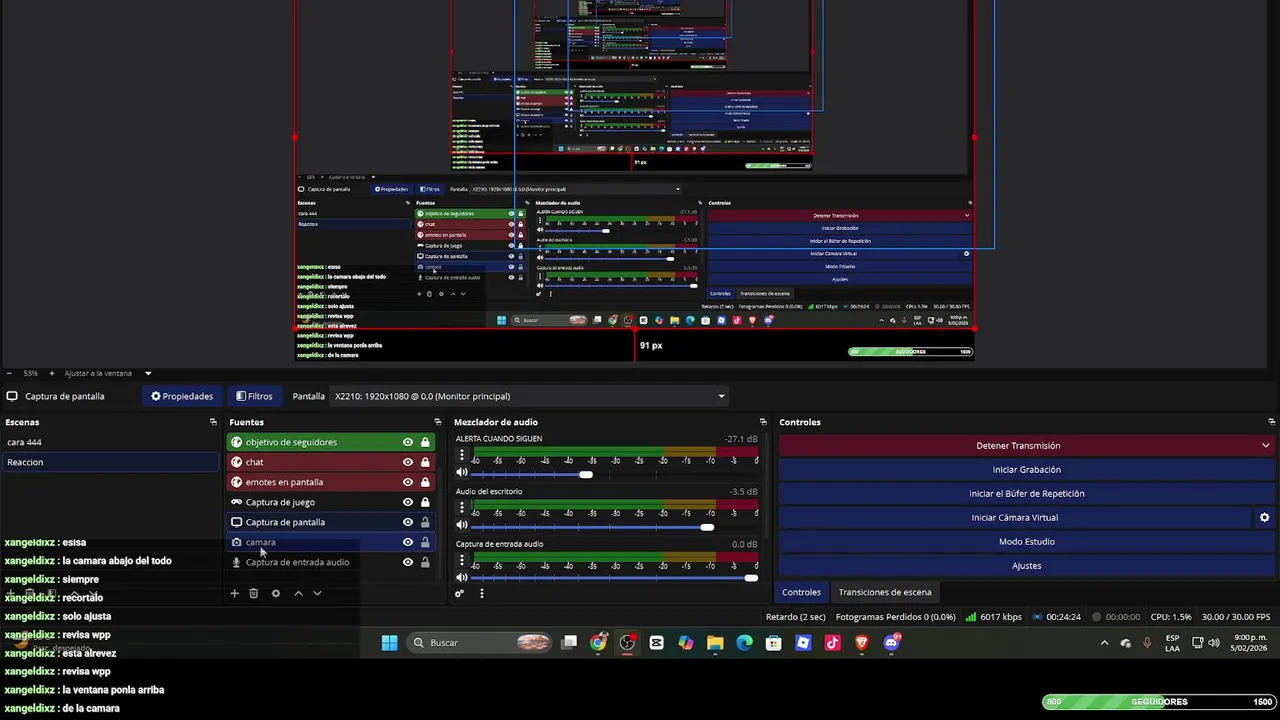Click the Windows taskbar Buscar search box

click(x=482, y=643)
